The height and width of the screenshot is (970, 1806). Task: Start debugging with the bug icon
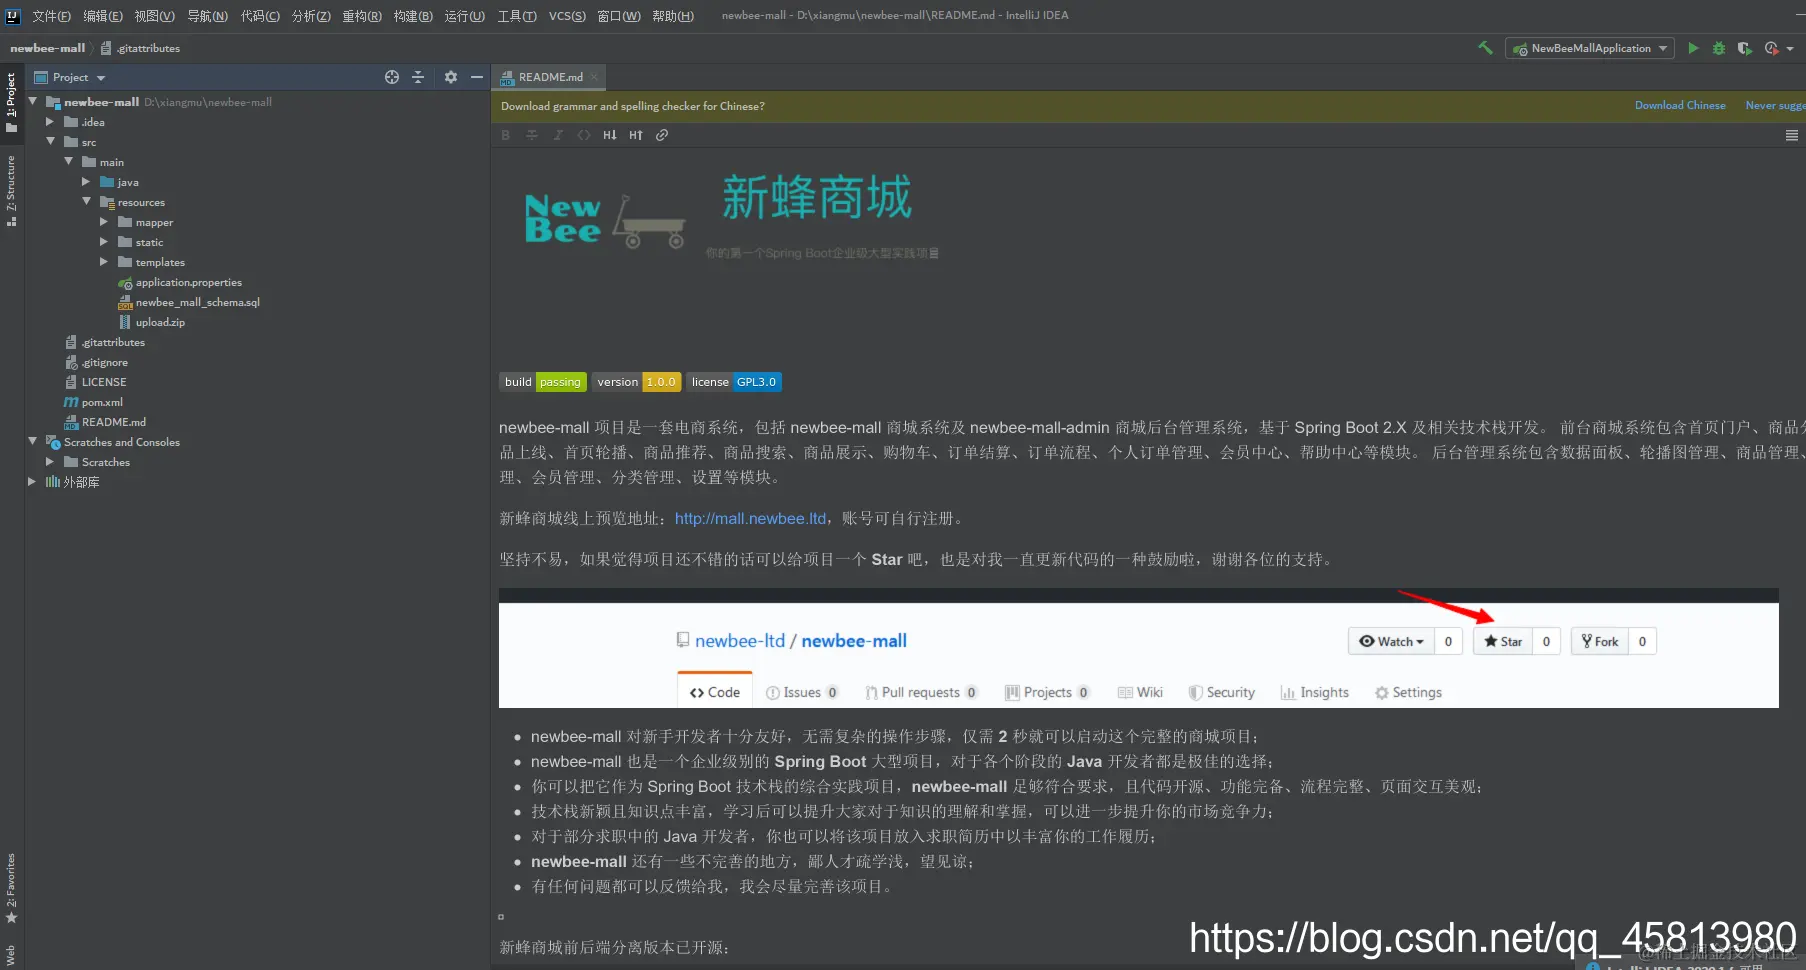[x=1719, y=47]
